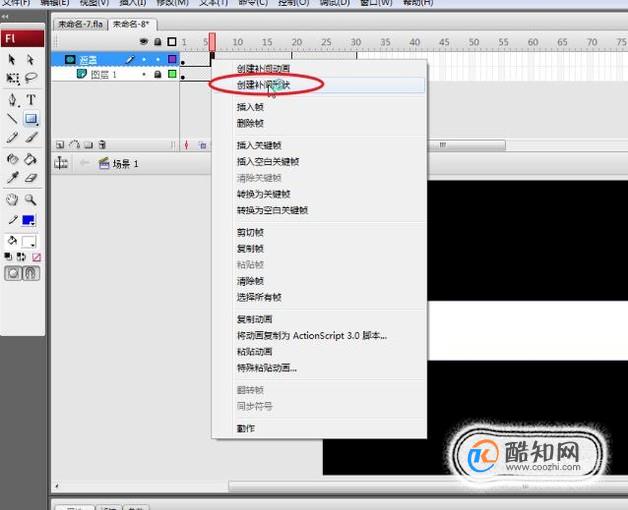Toggle Snap to Objects magnet button

point(31,273)
